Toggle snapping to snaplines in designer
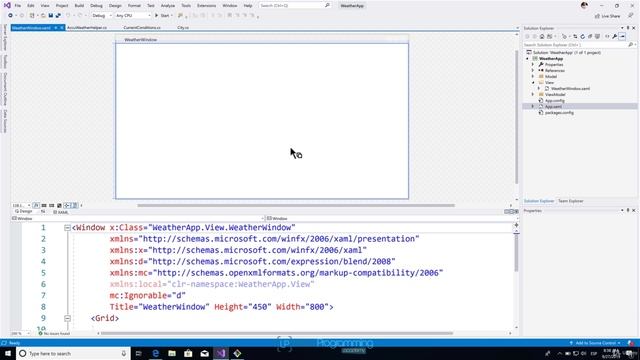This screenshot has width=640, height=360. [x=67, y=205]
